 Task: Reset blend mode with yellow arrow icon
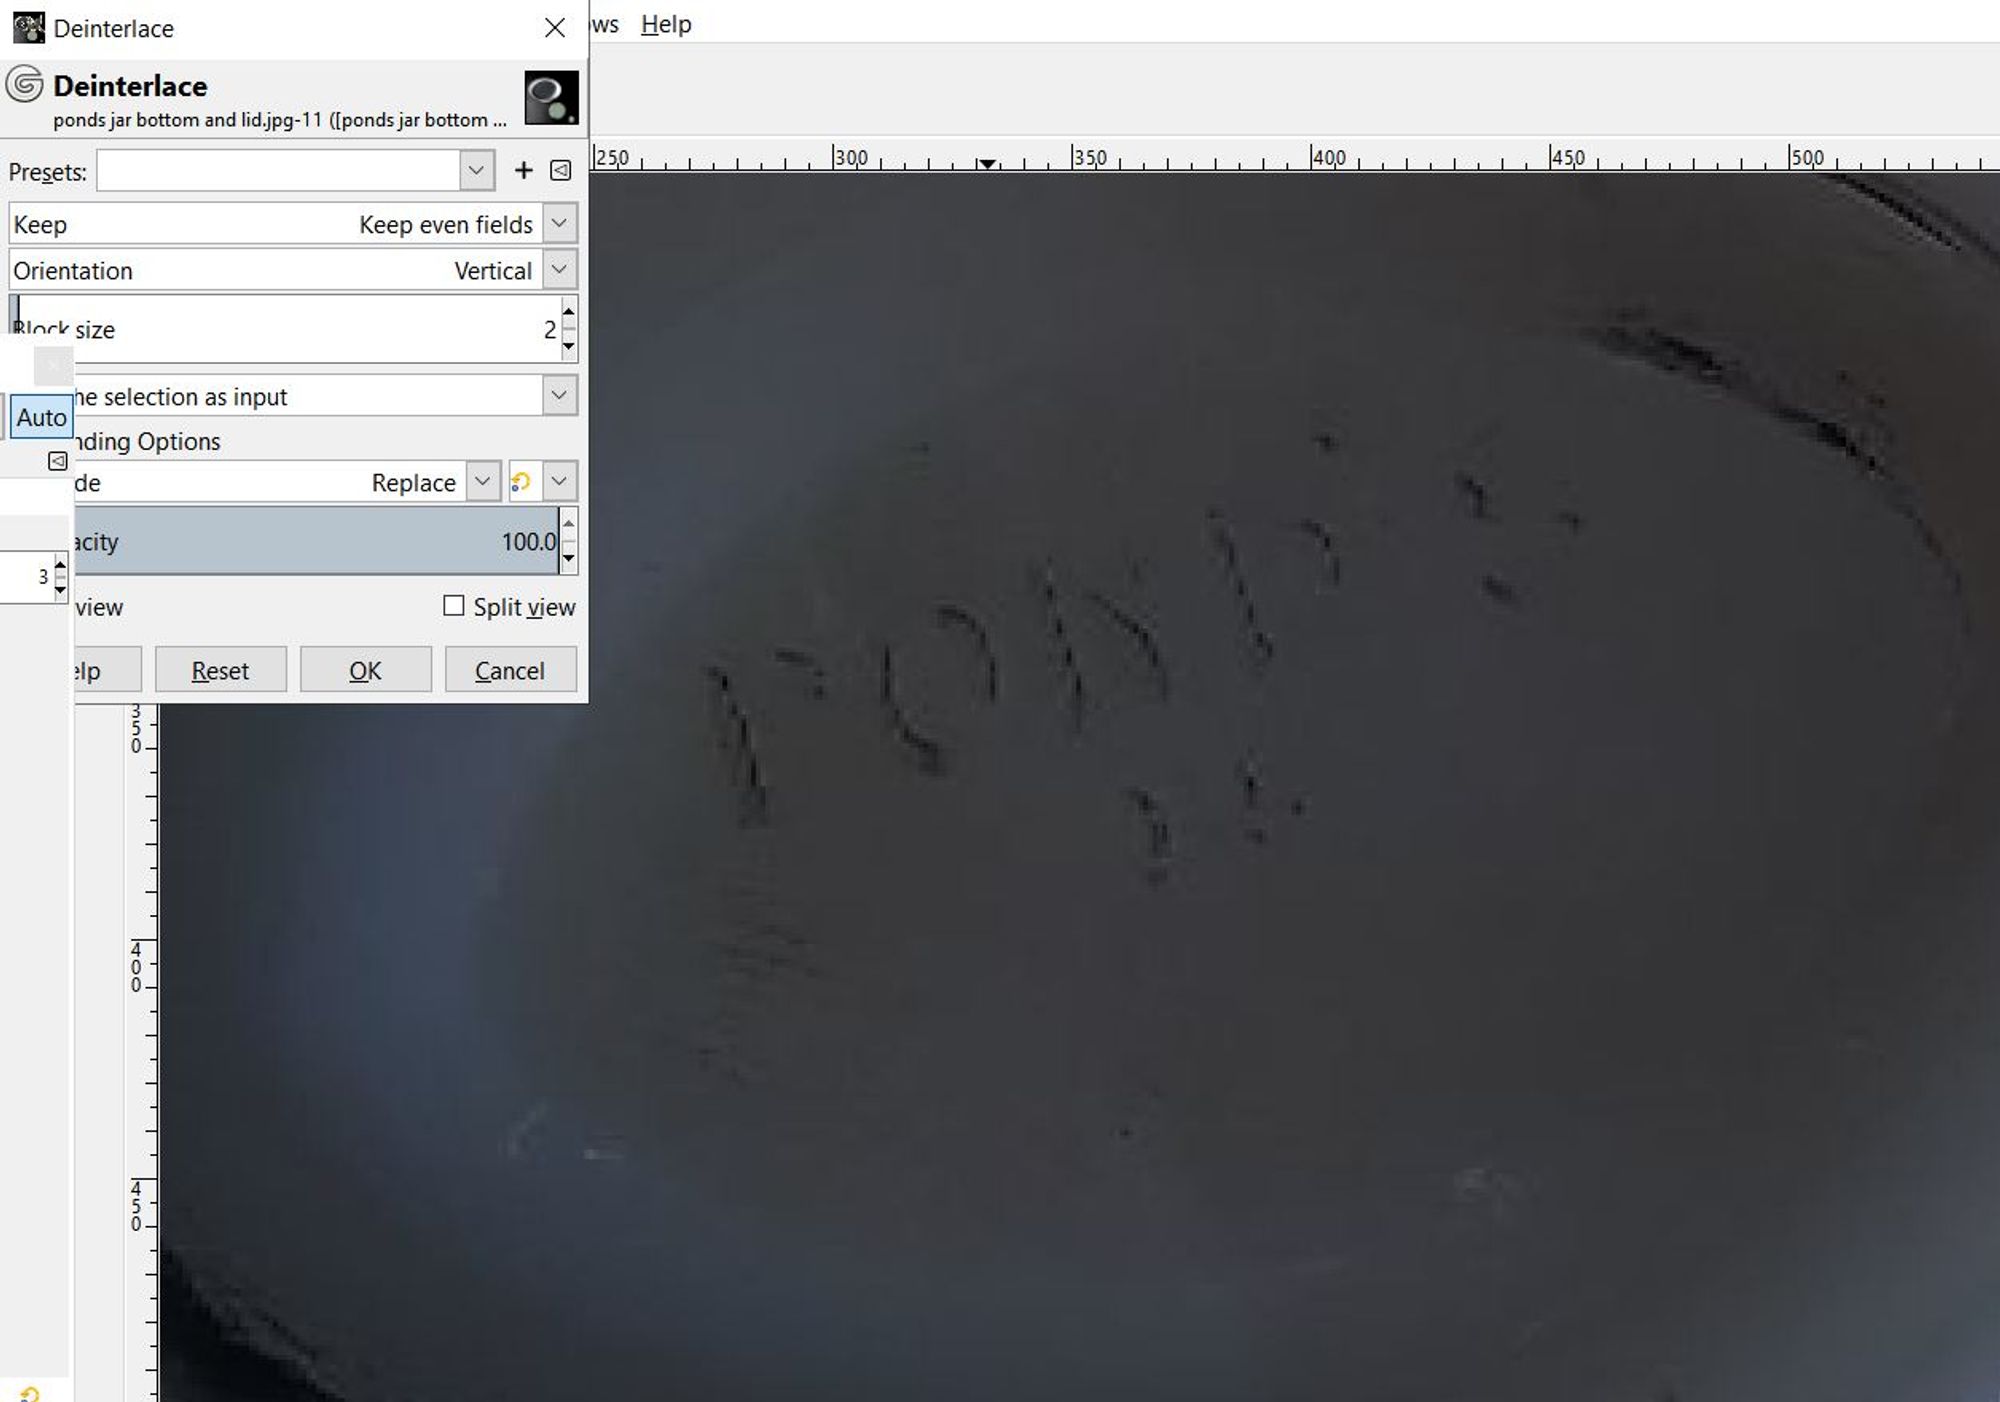tap(521, 482)
